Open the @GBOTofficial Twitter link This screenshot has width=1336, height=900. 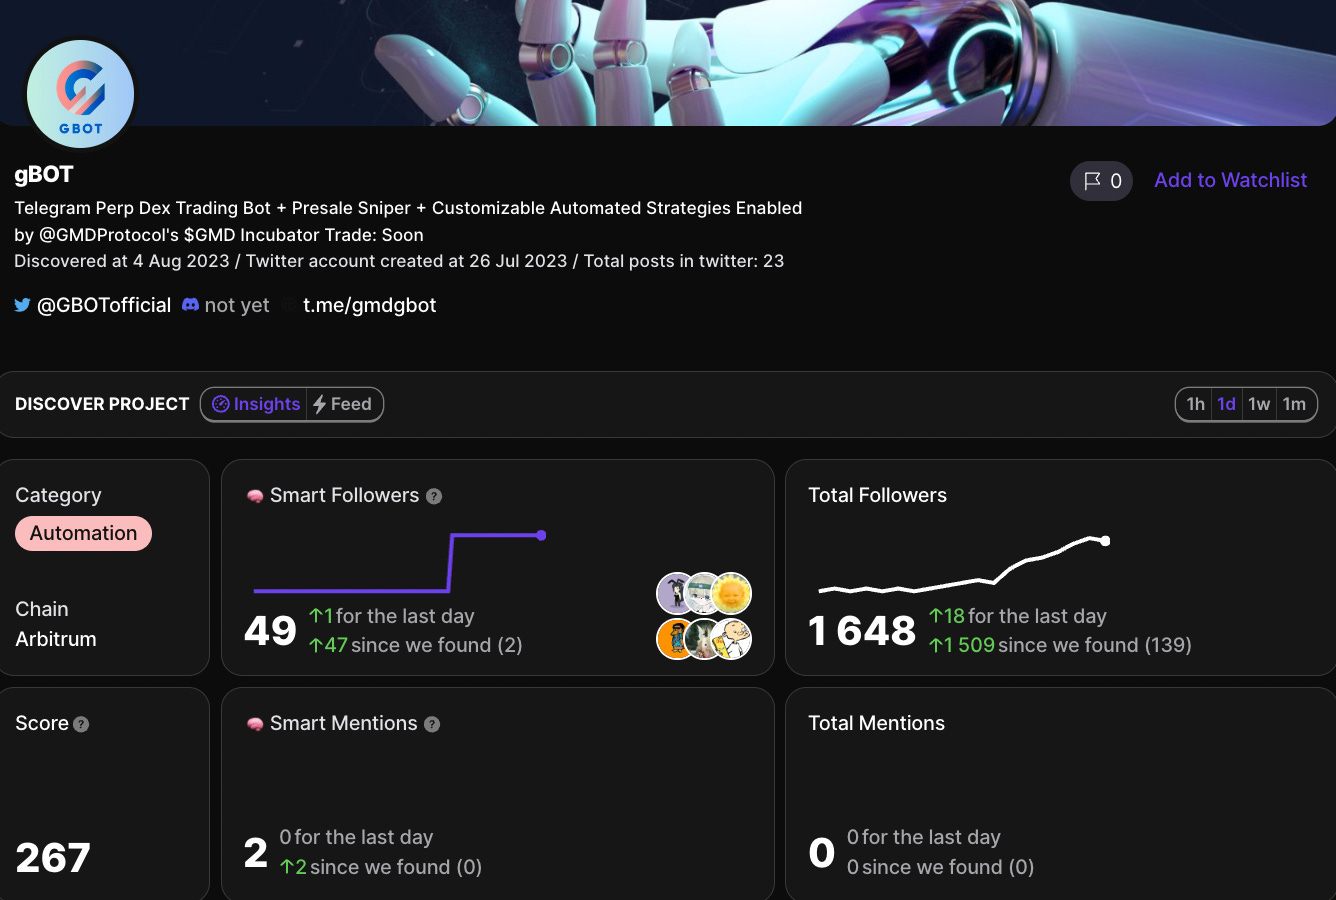click(x=104, y=305)
